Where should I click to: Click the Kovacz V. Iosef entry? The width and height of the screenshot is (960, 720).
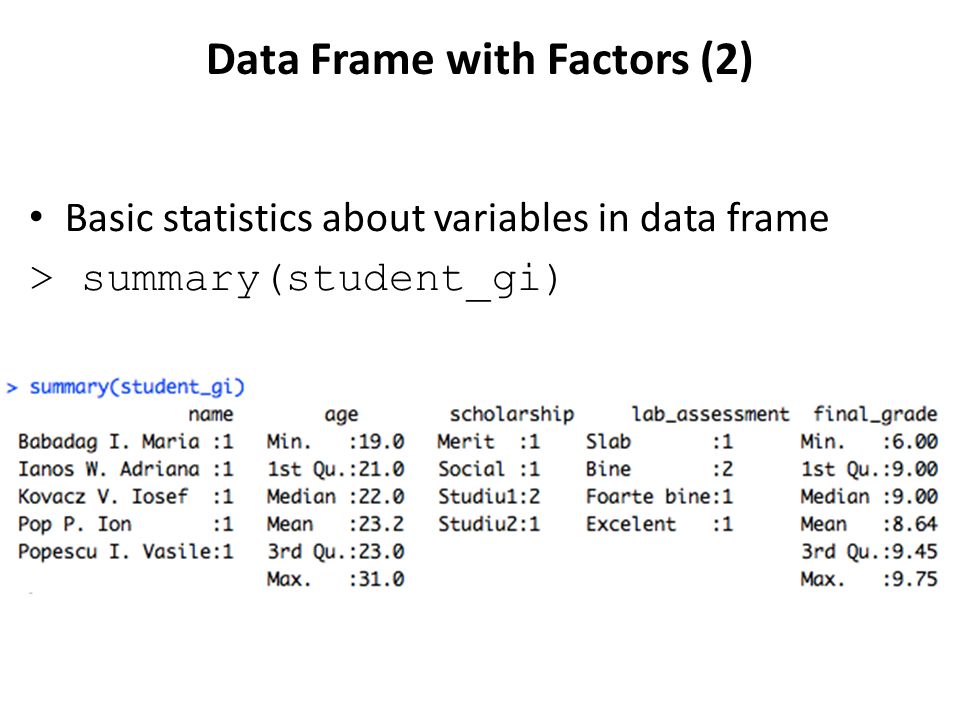[126, 497]
